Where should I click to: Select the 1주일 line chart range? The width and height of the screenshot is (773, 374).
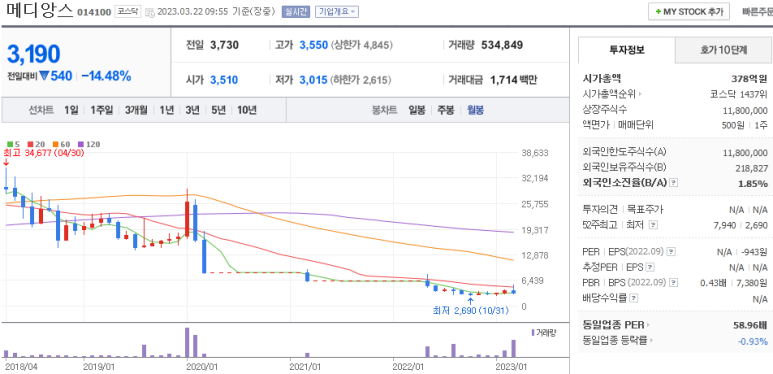click(102, 110)
